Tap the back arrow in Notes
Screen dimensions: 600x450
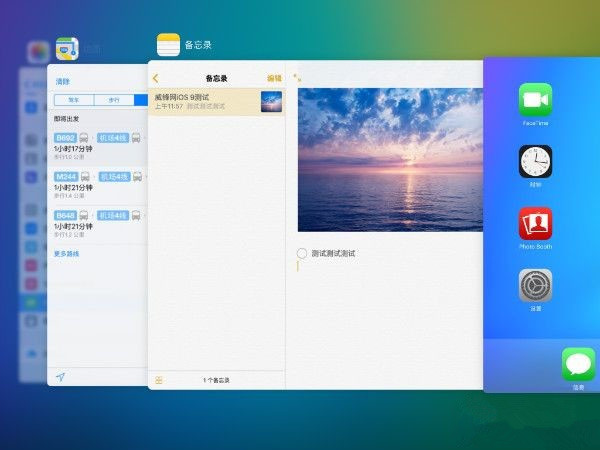point(155,78)
